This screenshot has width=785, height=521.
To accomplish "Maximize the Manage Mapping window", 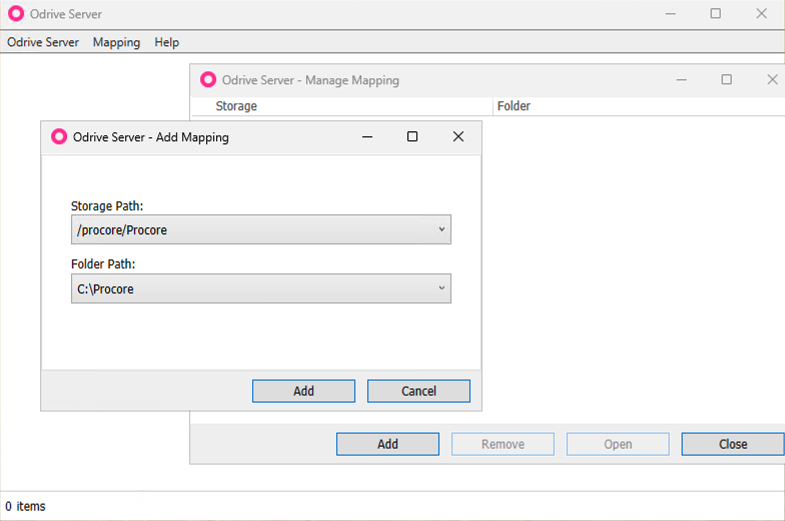I will click(x=727, y=80).
